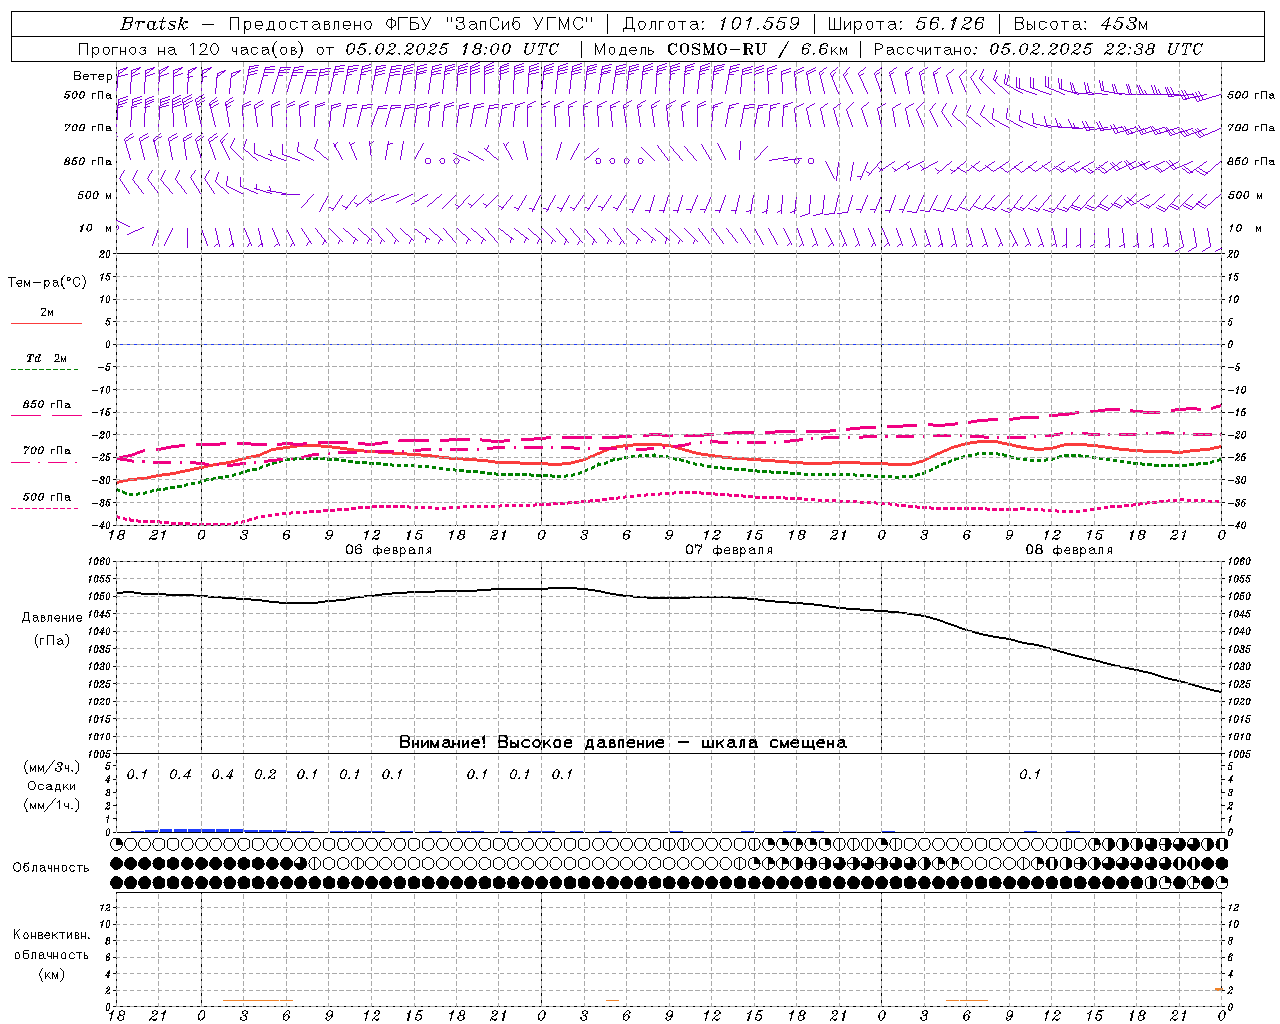The image size is (1280, 1024).
Task: Select the warning text Внимание! Высокое давление
Action: [x=531, y=742]
